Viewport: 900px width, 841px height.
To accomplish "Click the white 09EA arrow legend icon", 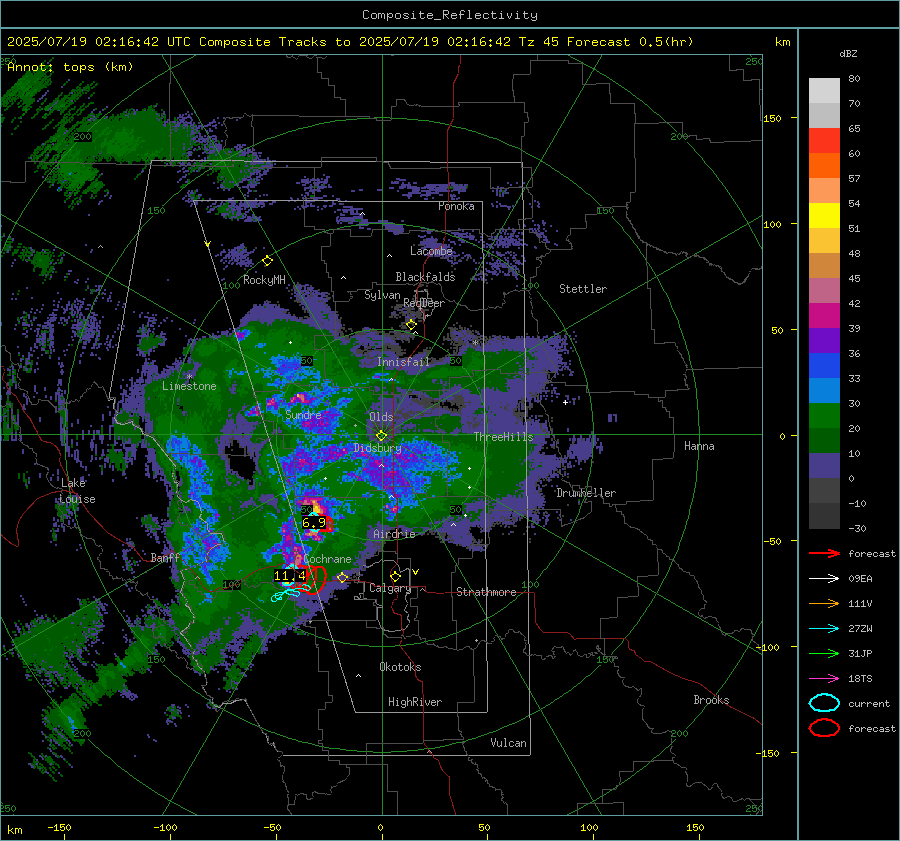I will (x=824, y=579).
